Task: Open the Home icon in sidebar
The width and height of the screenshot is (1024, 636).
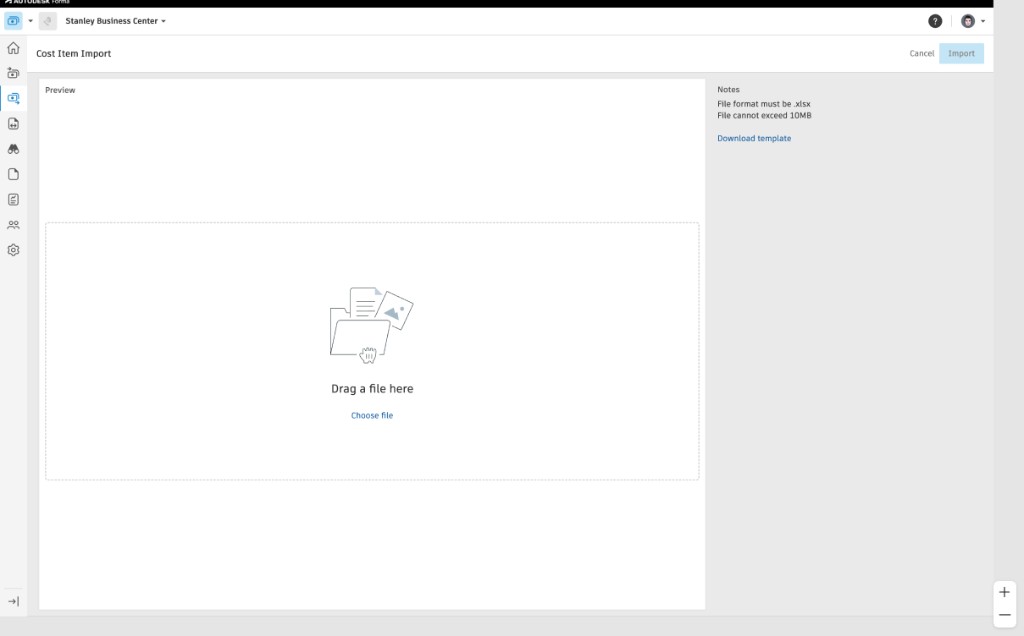Action: coord(13,48)
